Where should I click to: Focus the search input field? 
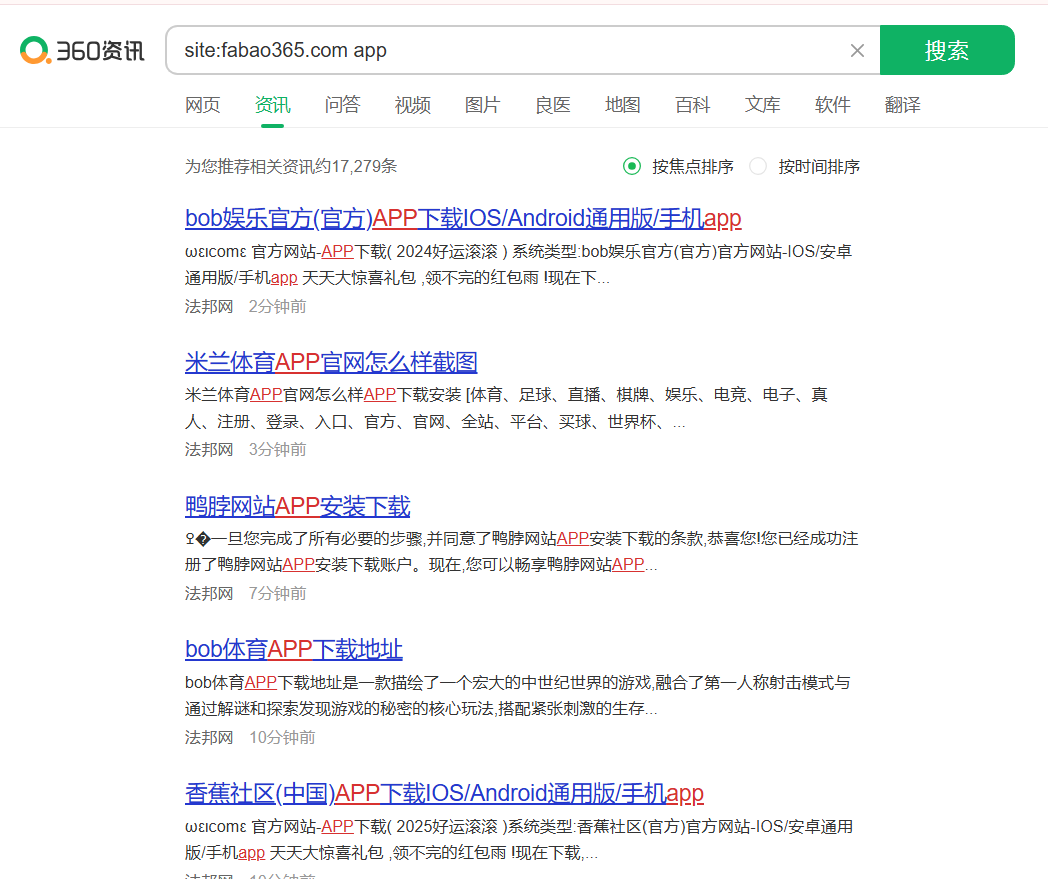point(508,50)
